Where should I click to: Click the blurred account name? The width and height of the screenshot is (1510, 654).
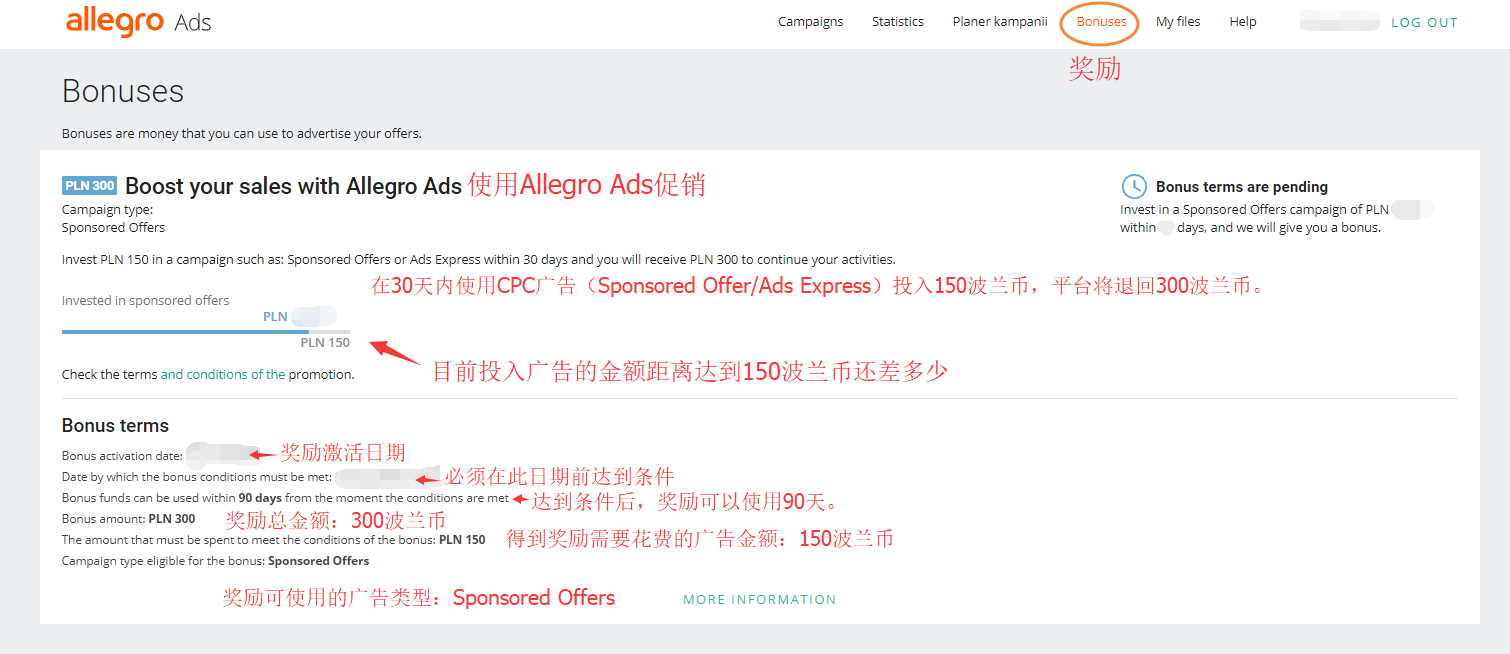pos(1338,21)
